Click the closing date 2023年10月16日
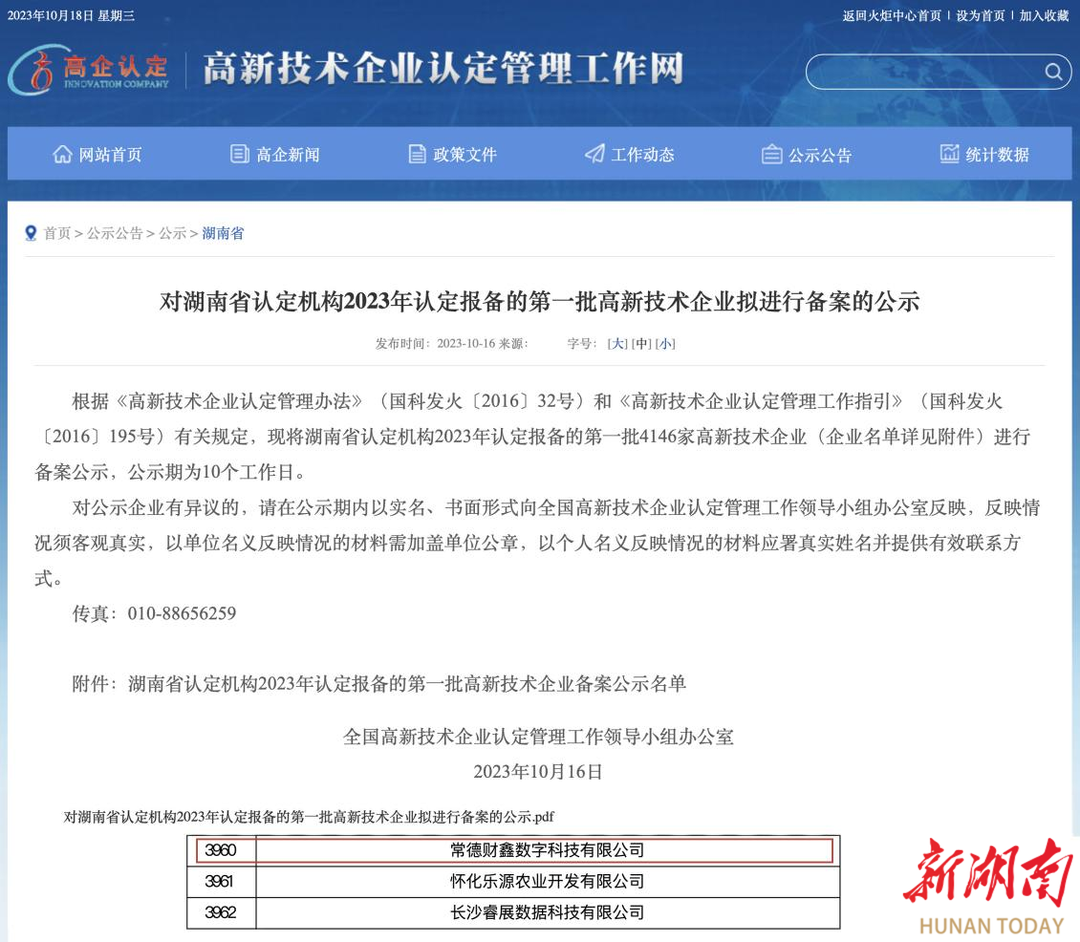Screen dimensions: 1080x942 click(538, 772)
